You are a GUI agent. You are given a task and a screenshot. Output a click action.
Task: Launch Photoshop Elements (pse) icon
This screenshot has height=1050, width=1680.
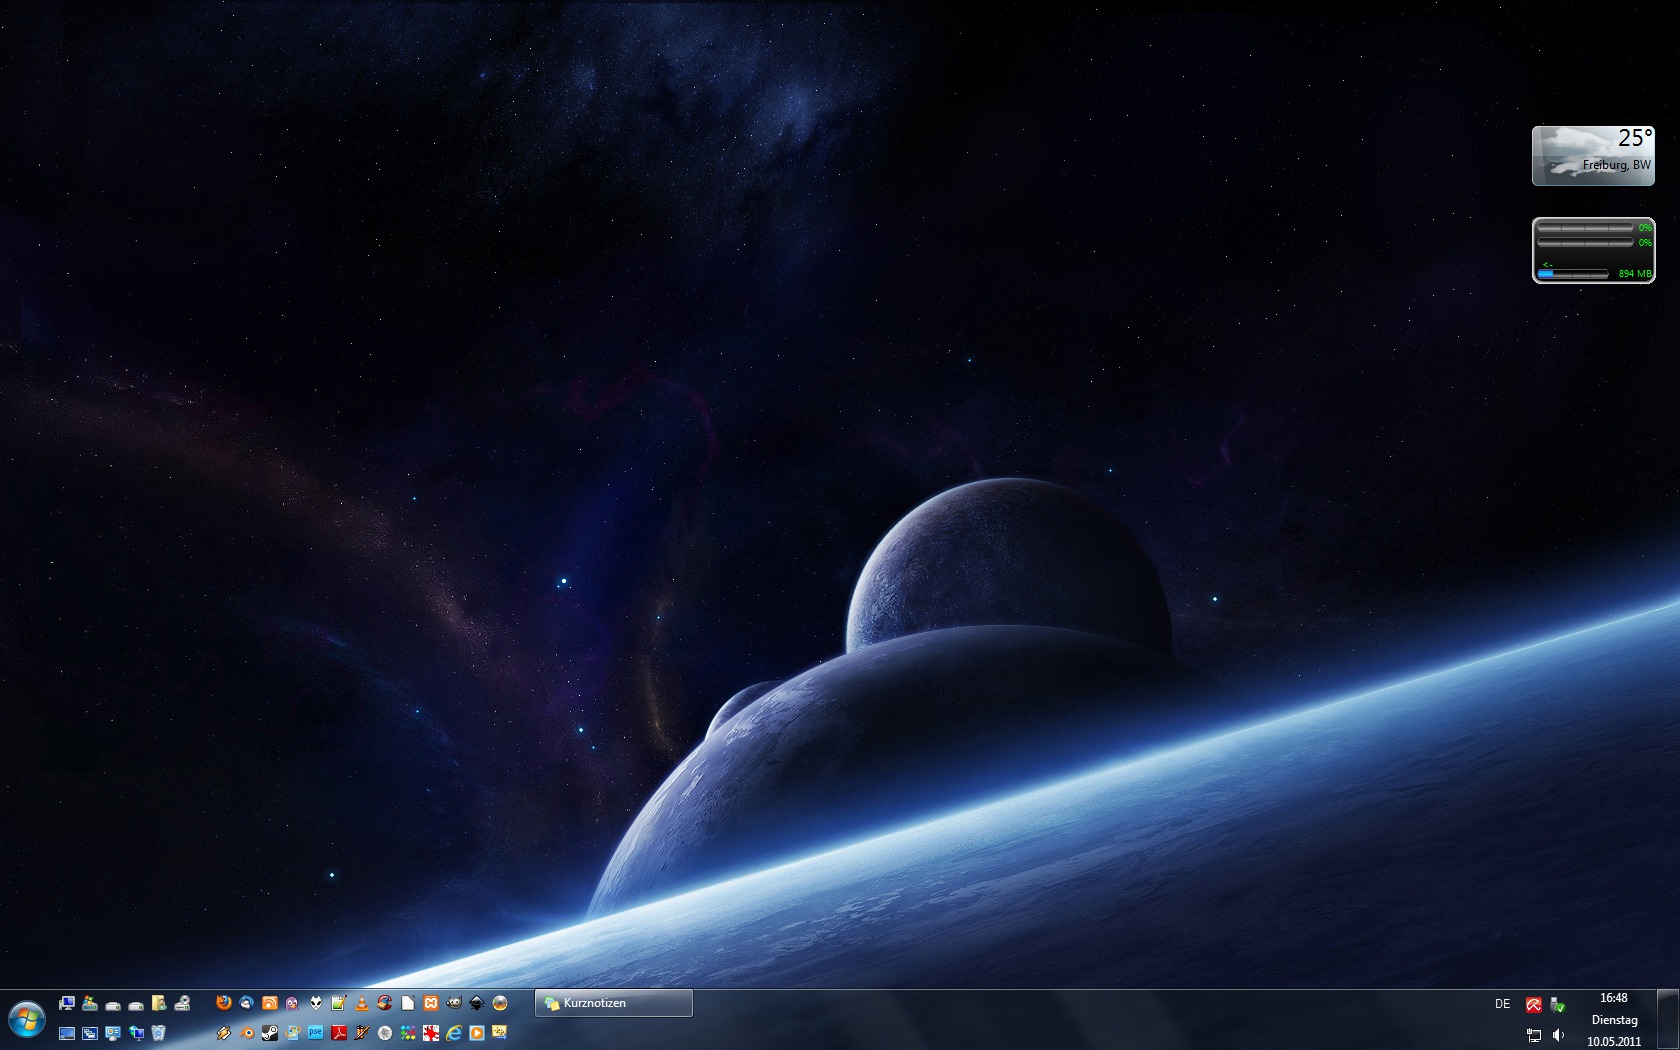point(315,1032)
